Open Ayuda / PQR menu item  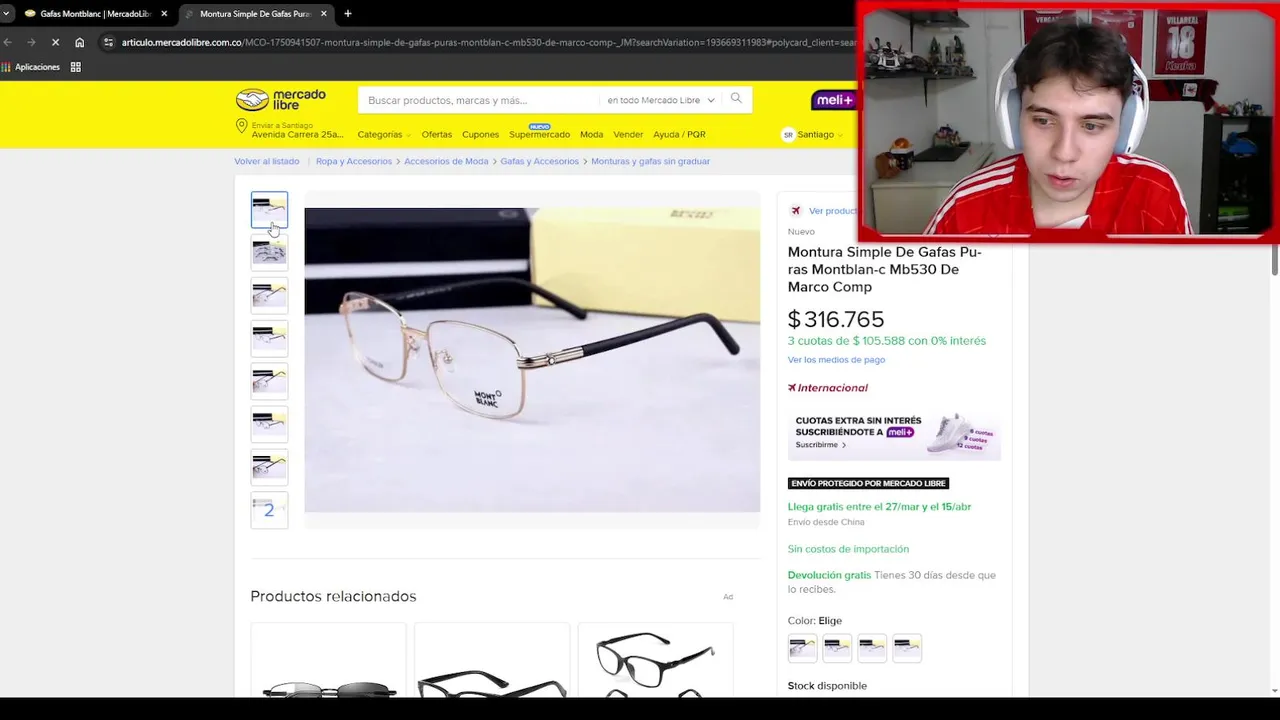click(679, 134)
